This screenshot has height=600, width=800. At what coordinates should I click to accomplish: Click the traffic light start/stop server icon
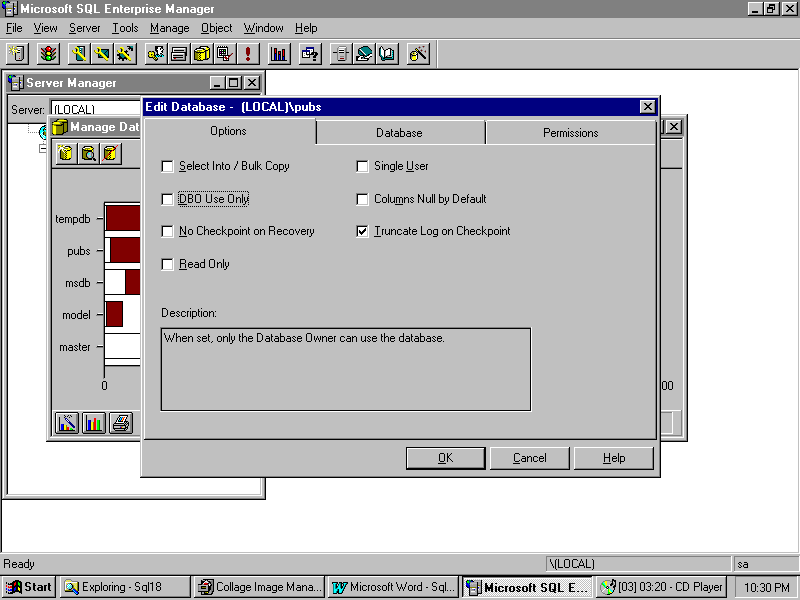(x=48, y=54)
